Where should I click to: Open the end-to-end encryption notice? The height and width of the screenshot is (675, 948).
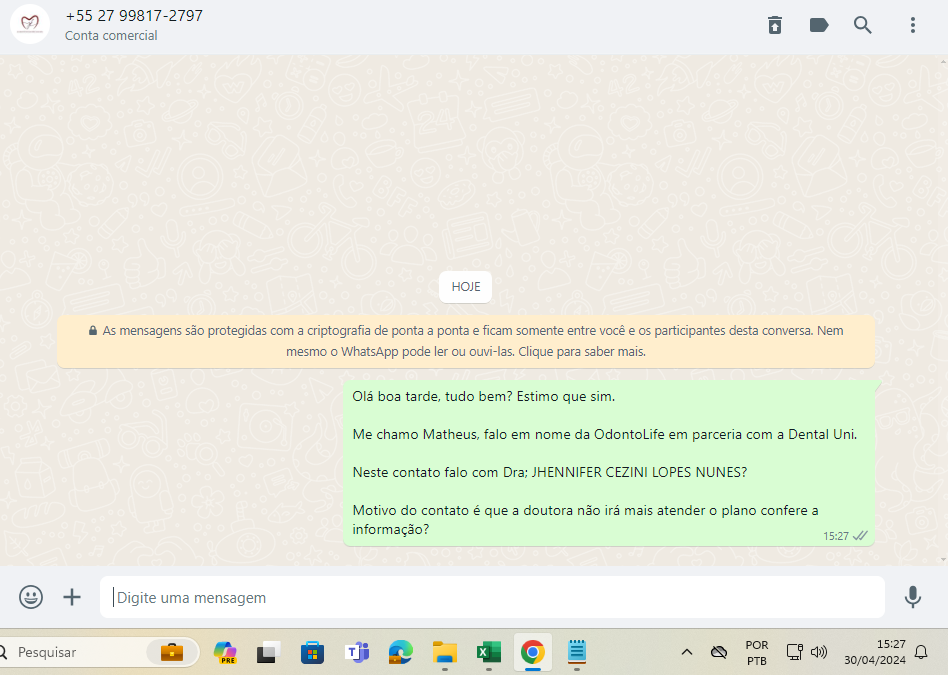[x=466, y=341]
